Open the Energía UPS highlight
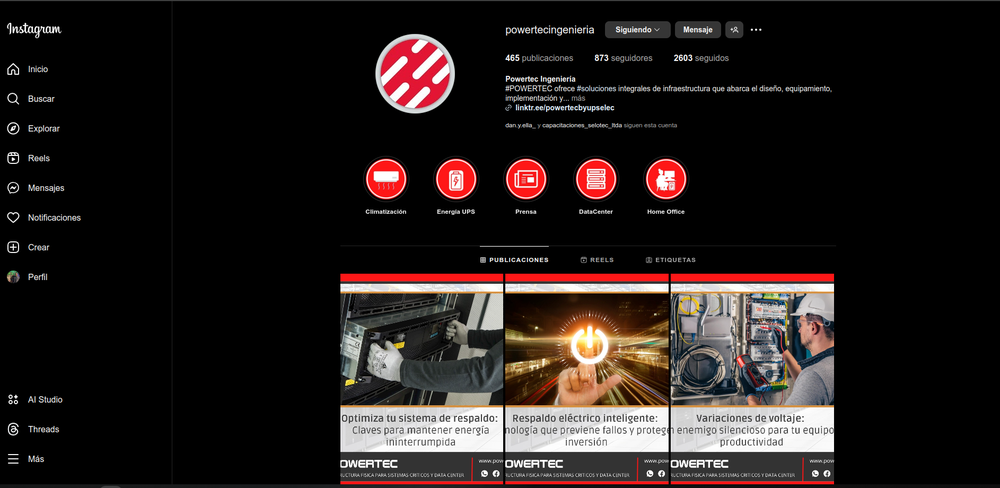 [456, 179]
